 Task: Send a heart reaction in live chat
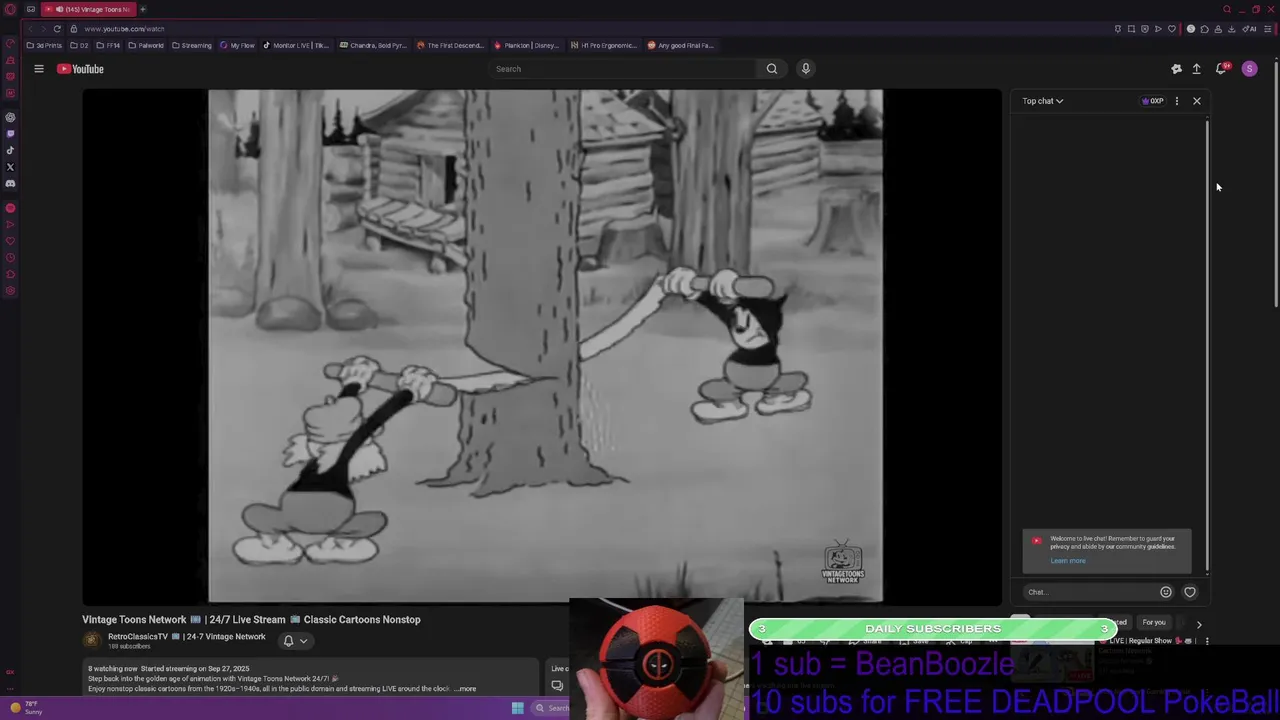click(1190, 592)
